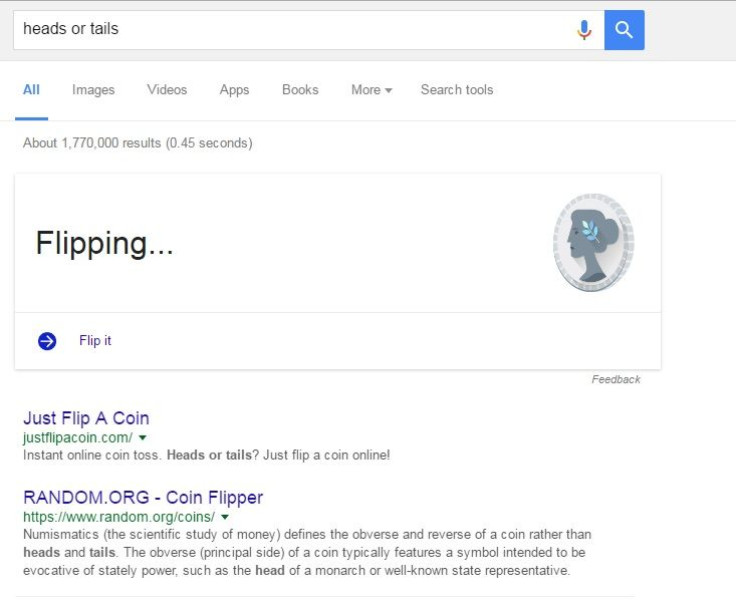Screen dimensions: 736x605
Task: Open the More dropdown menu
Action: pos(371,90)
